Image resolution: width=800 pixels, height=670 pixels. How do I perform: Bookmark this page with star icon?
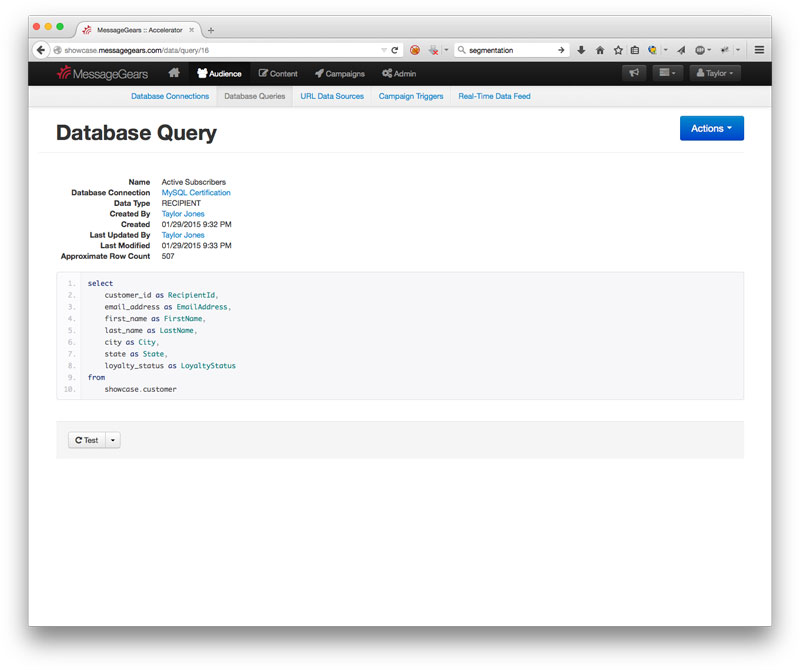(618, 50)
